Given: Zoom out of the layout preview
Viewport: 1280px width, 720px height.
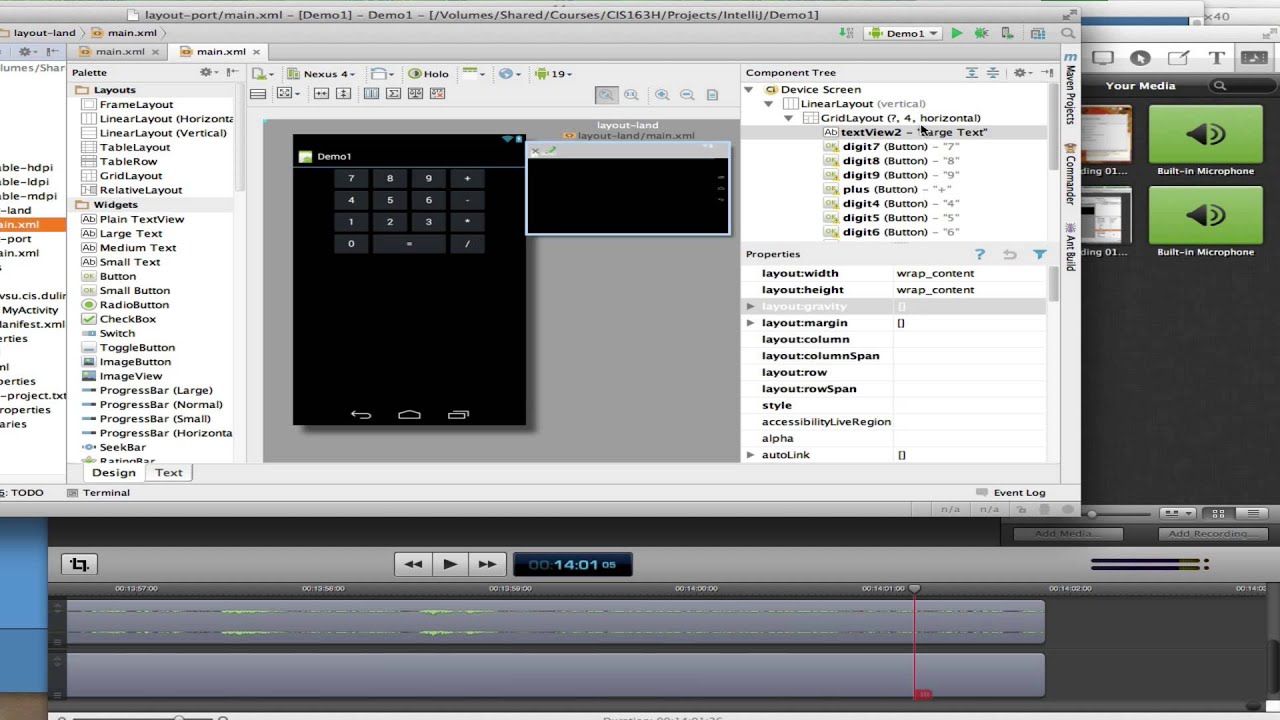Looking at the screenshot, I should [x=687, y=94].
